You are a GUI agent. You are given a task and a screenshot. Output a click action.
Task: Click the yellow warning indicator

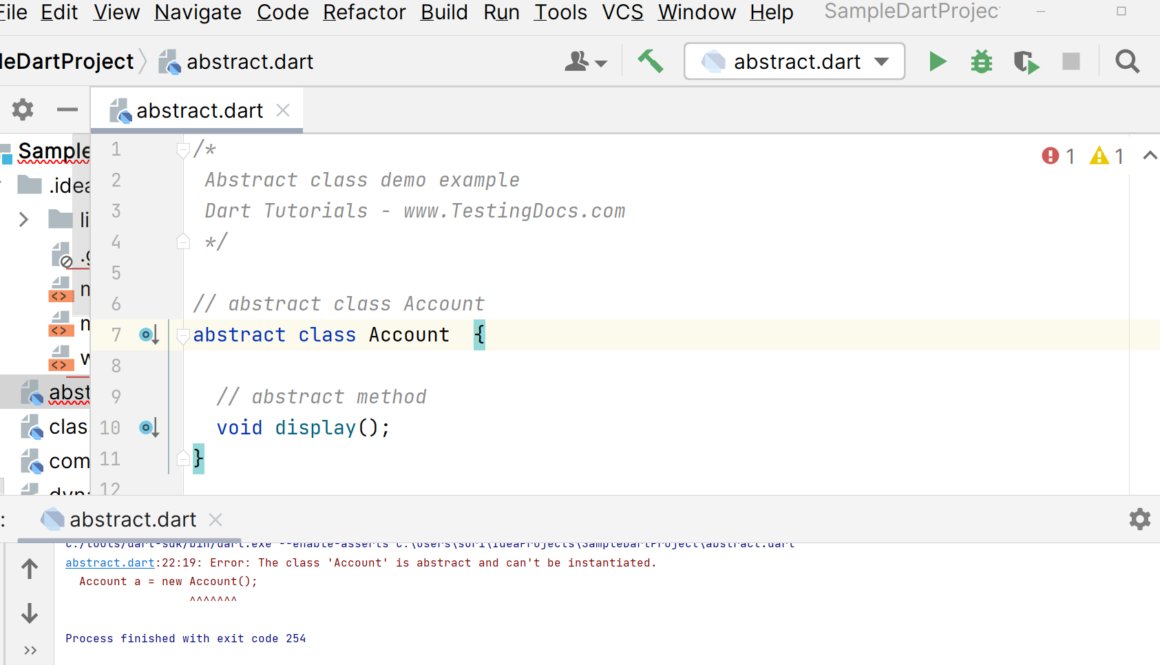(1107, 156)
